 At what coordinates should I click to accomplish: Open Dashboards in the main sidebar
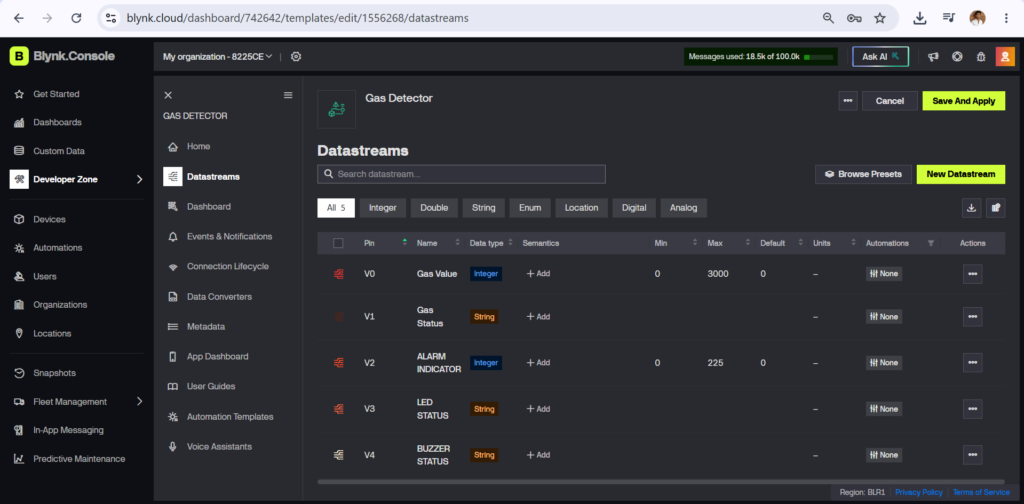(48, 122)
